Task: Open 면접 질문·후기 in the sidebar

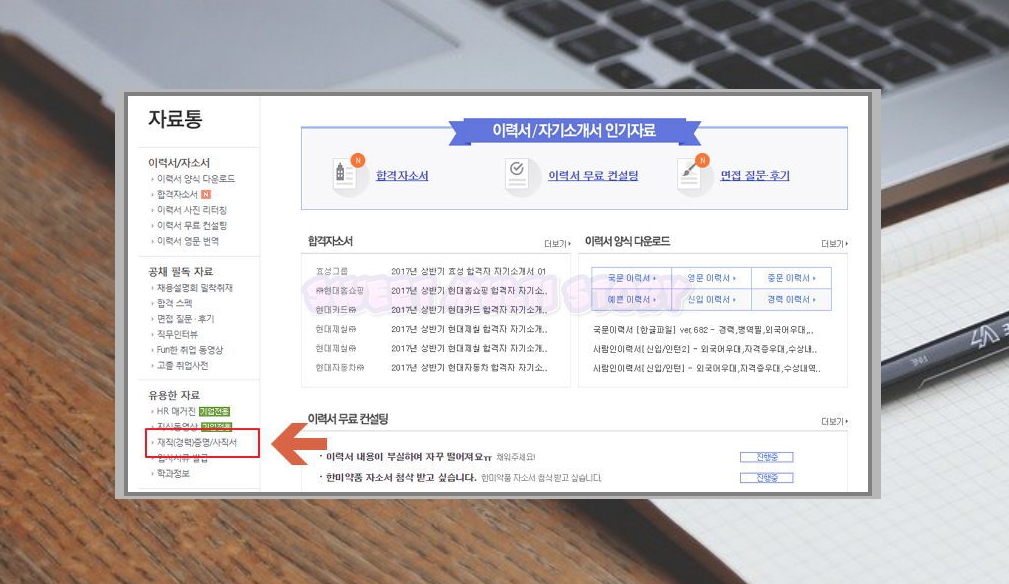Action: click(x=185, y=319)
